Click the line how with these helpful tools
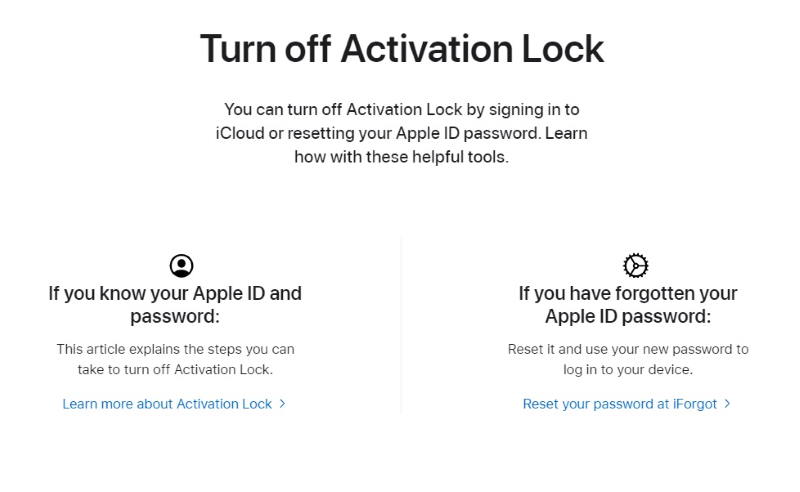 click(x=401, y=157)
